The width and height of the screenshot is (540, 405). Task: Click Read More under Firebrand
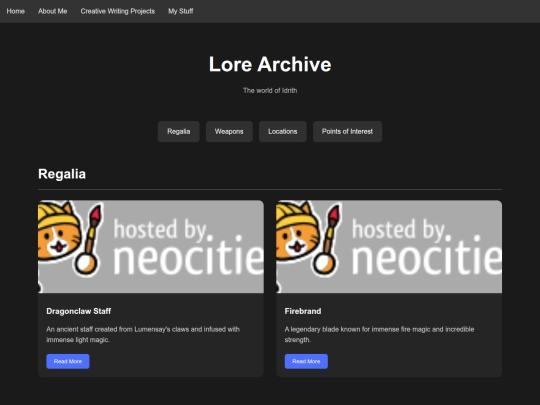306,361
